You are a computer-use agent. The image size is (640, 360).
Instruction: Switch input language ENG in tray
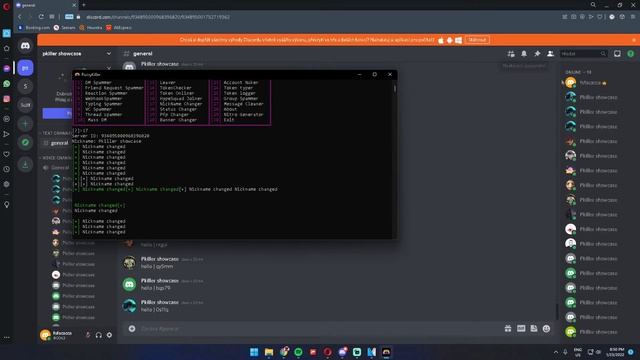(578, 352)
